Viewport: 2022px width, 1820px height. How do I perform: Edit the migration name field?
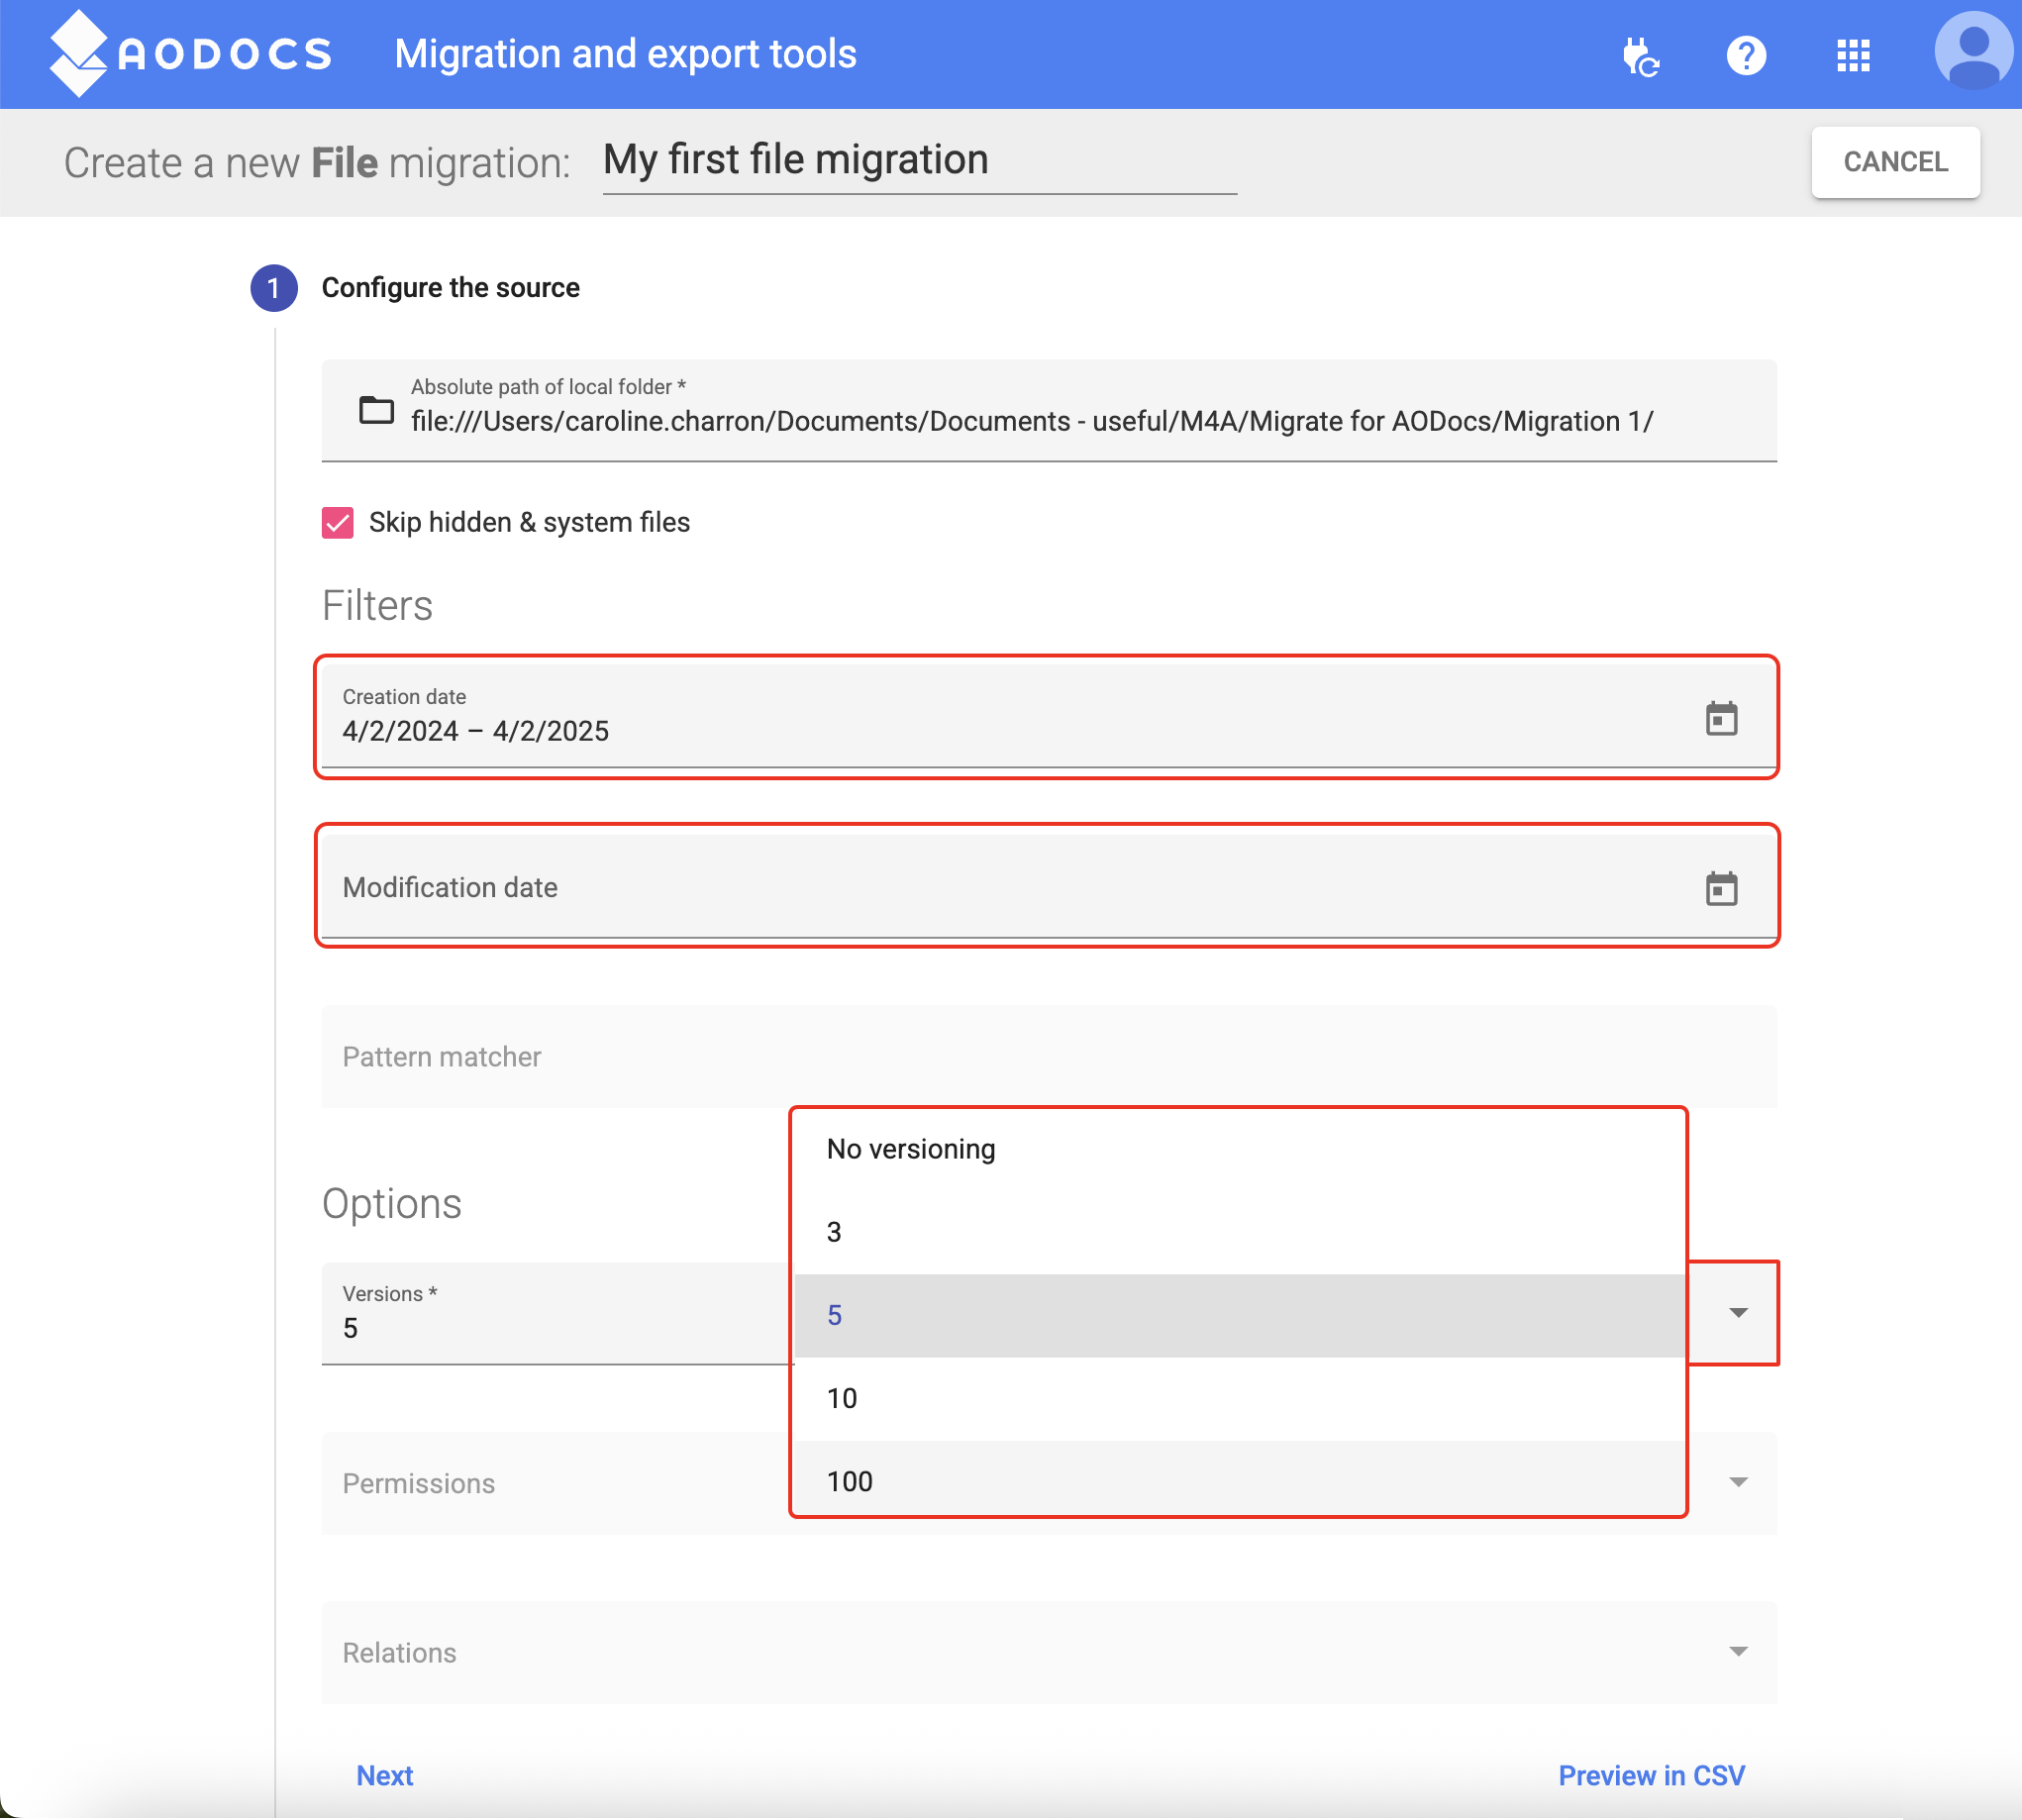tap(919, 162)
